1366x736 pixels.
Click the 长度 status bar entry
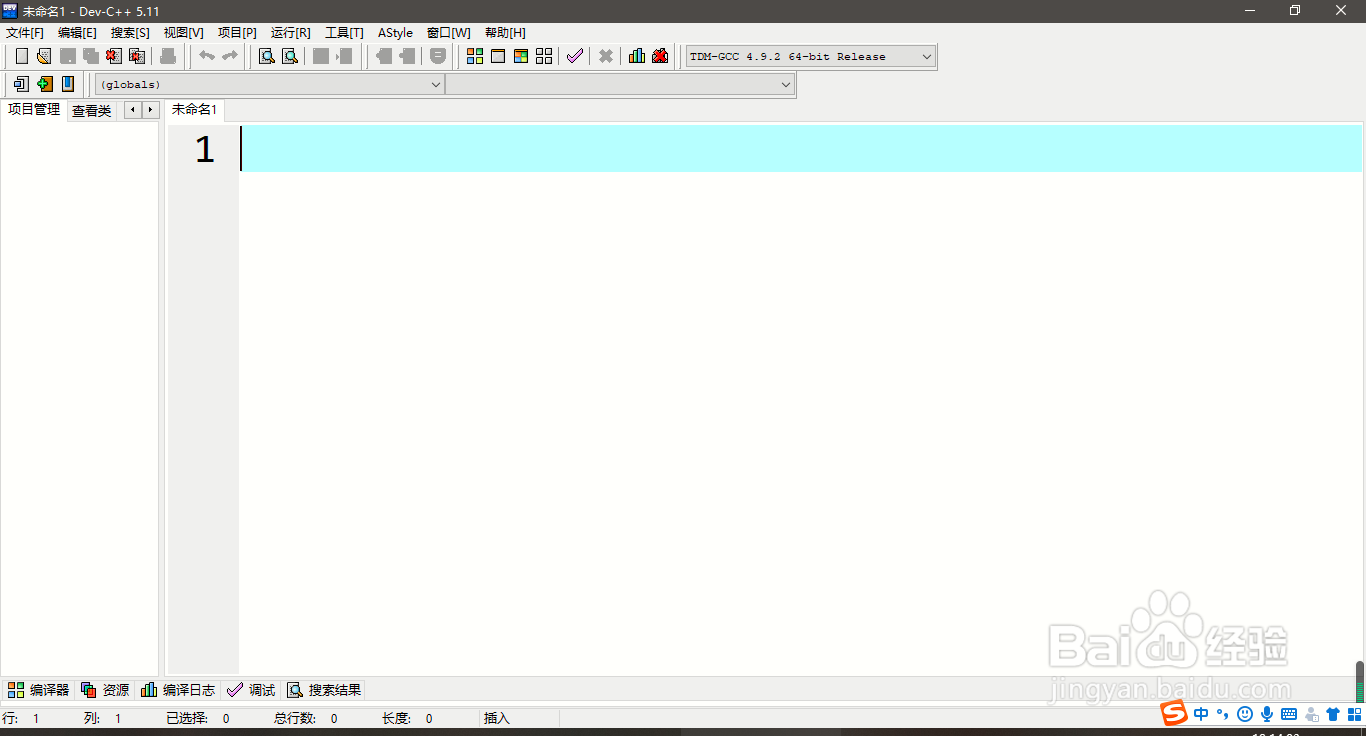407,718
